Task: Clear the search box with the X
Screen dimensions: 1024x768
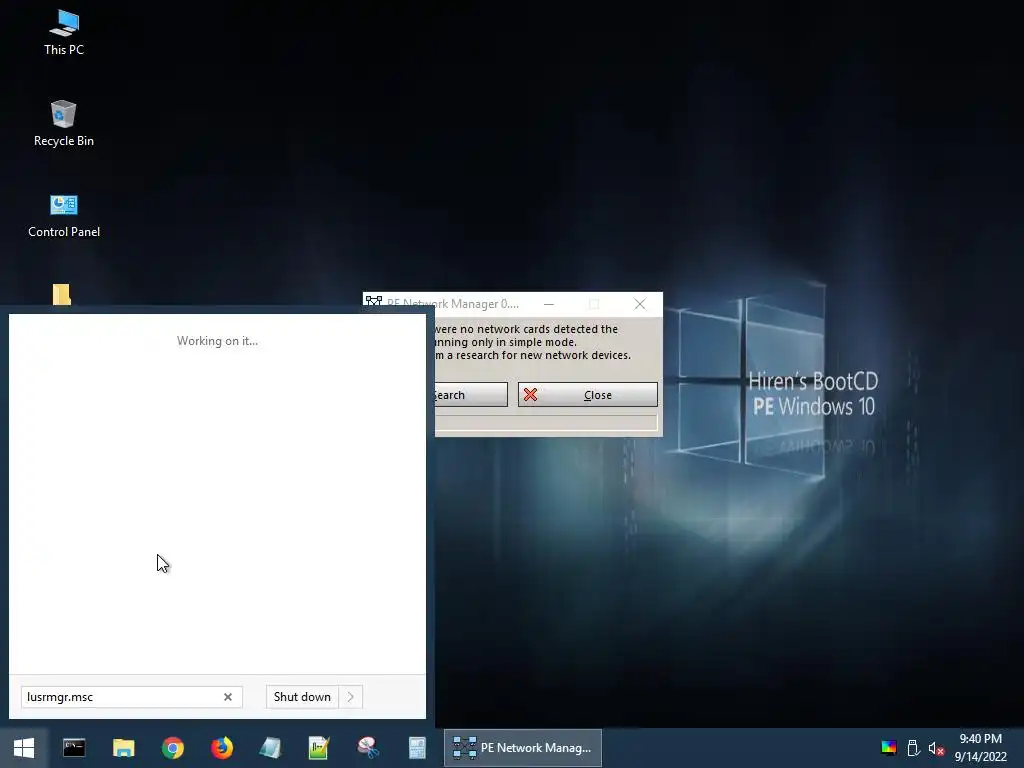Action: (x=228, y=697)
